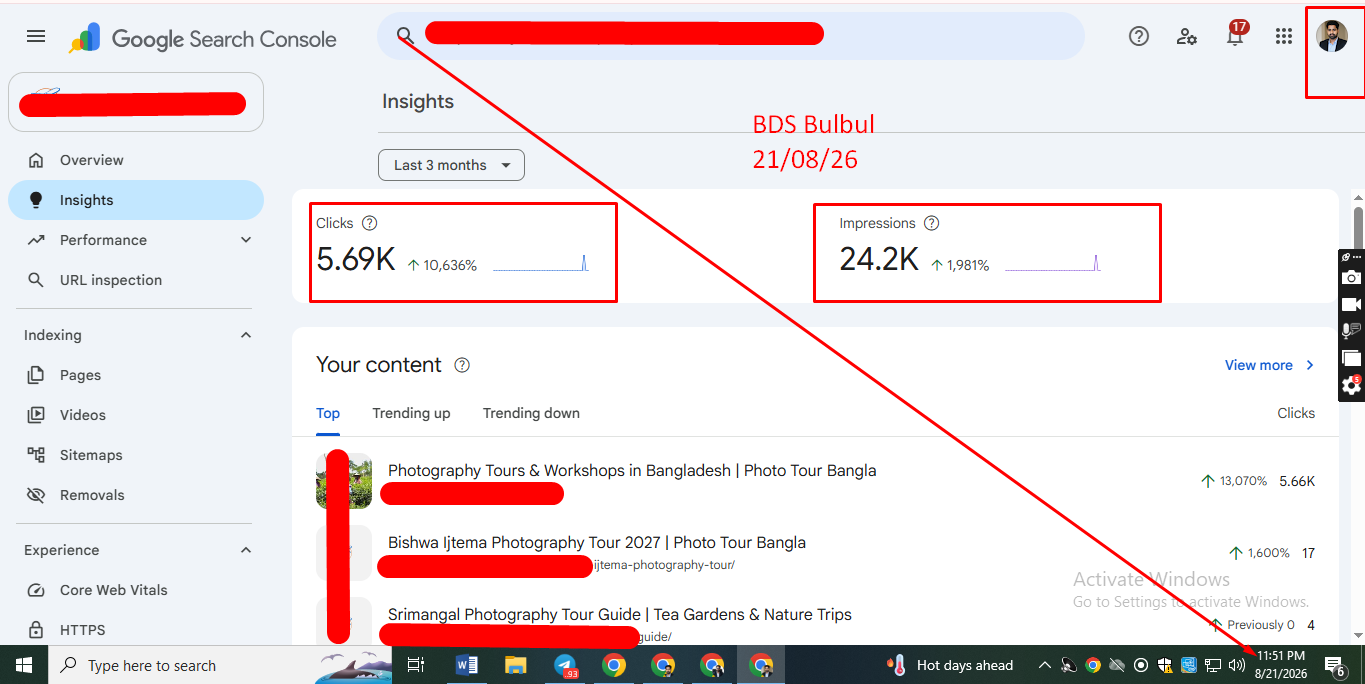
Task: Click the Impressions sparkline chart
Action: (1053, 264)
